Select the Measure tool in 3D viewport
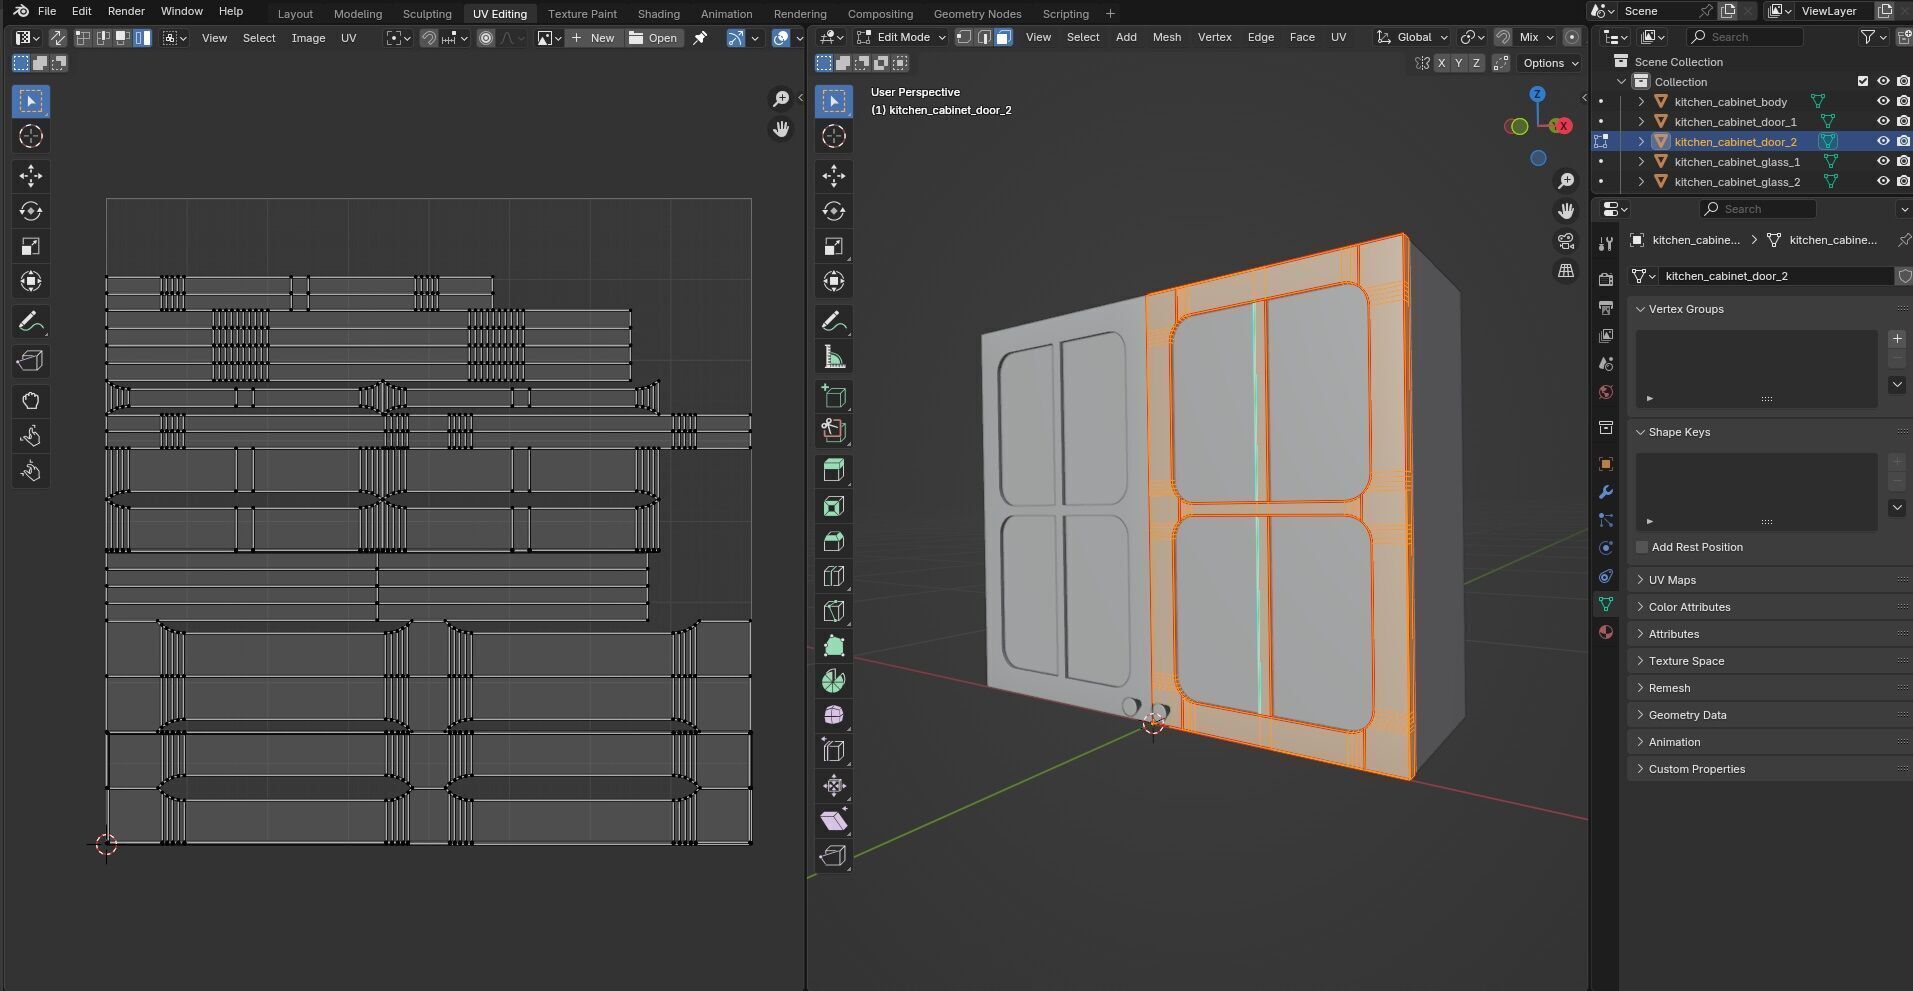 coord(834,357)
